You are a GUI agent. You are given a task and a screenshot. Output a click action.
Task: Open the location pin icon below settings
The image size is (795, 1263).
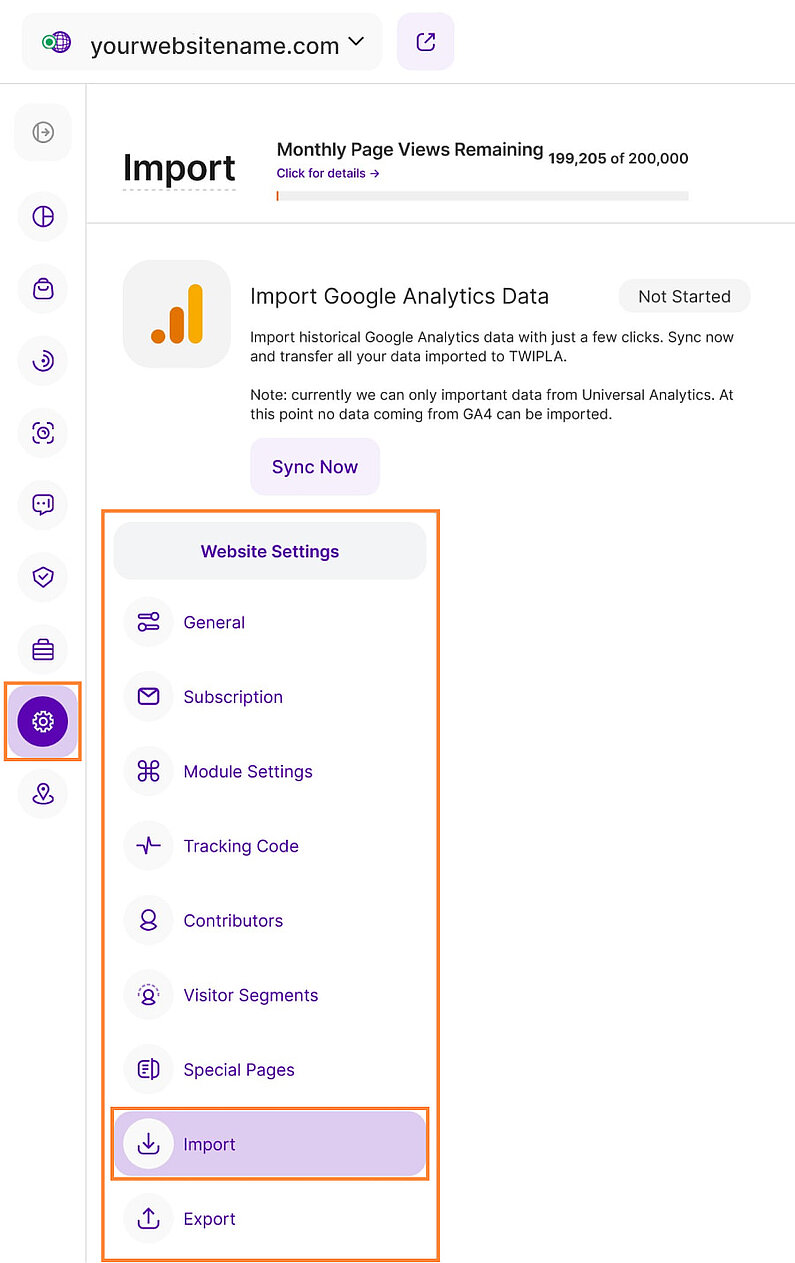(42, 793)
